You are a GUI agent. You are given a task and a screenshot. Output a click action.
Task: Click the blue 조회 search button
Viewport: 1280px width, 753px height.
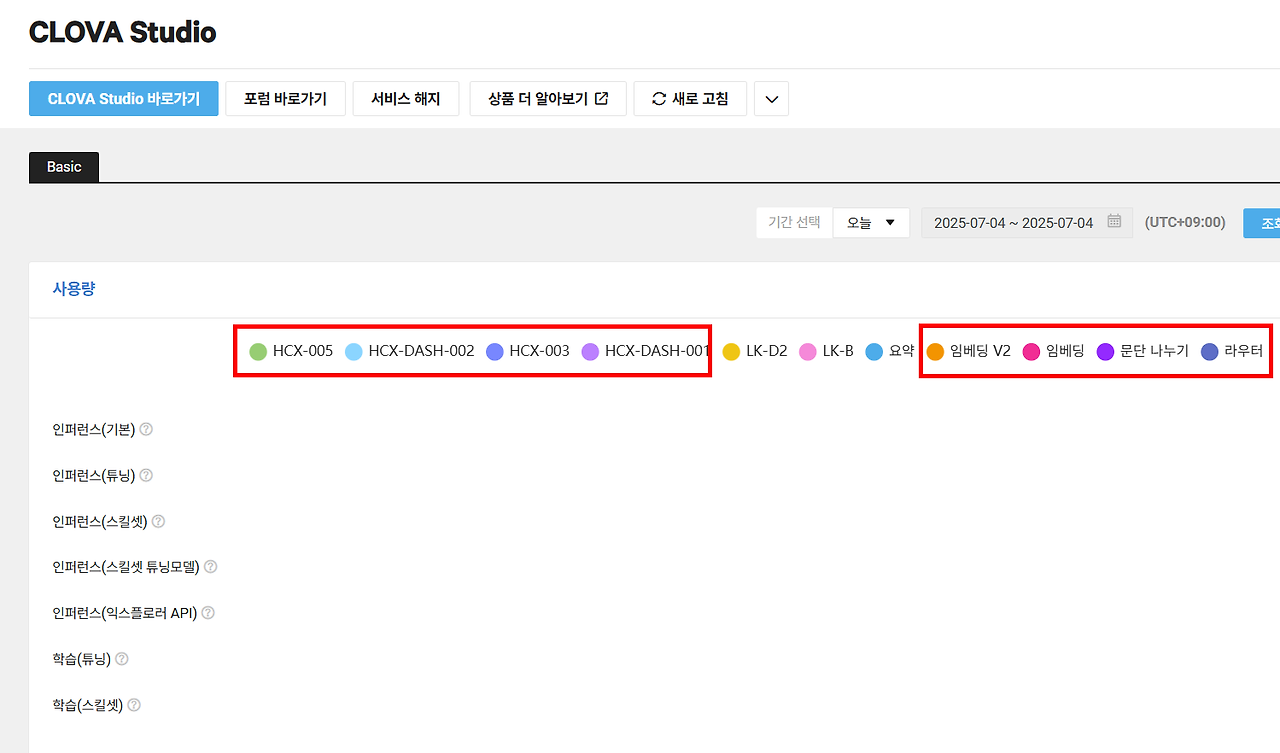1262,222
